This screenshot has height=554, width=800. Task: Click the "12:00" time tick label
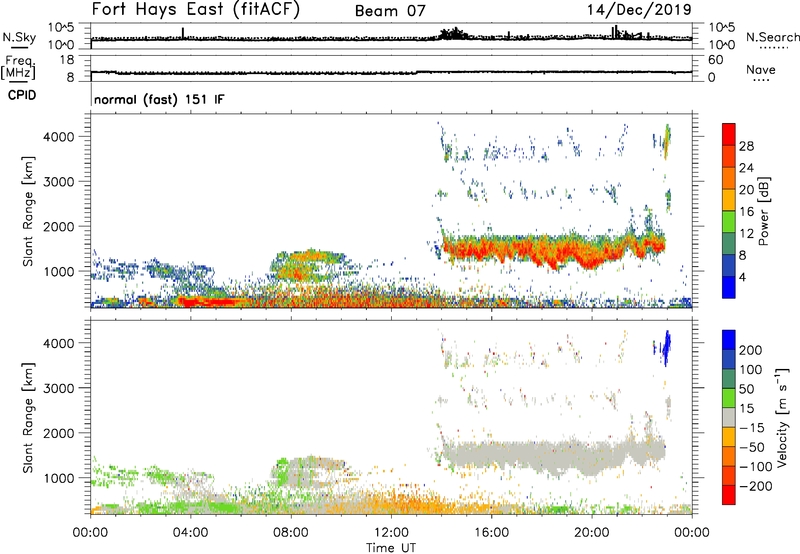pos(391,533)
